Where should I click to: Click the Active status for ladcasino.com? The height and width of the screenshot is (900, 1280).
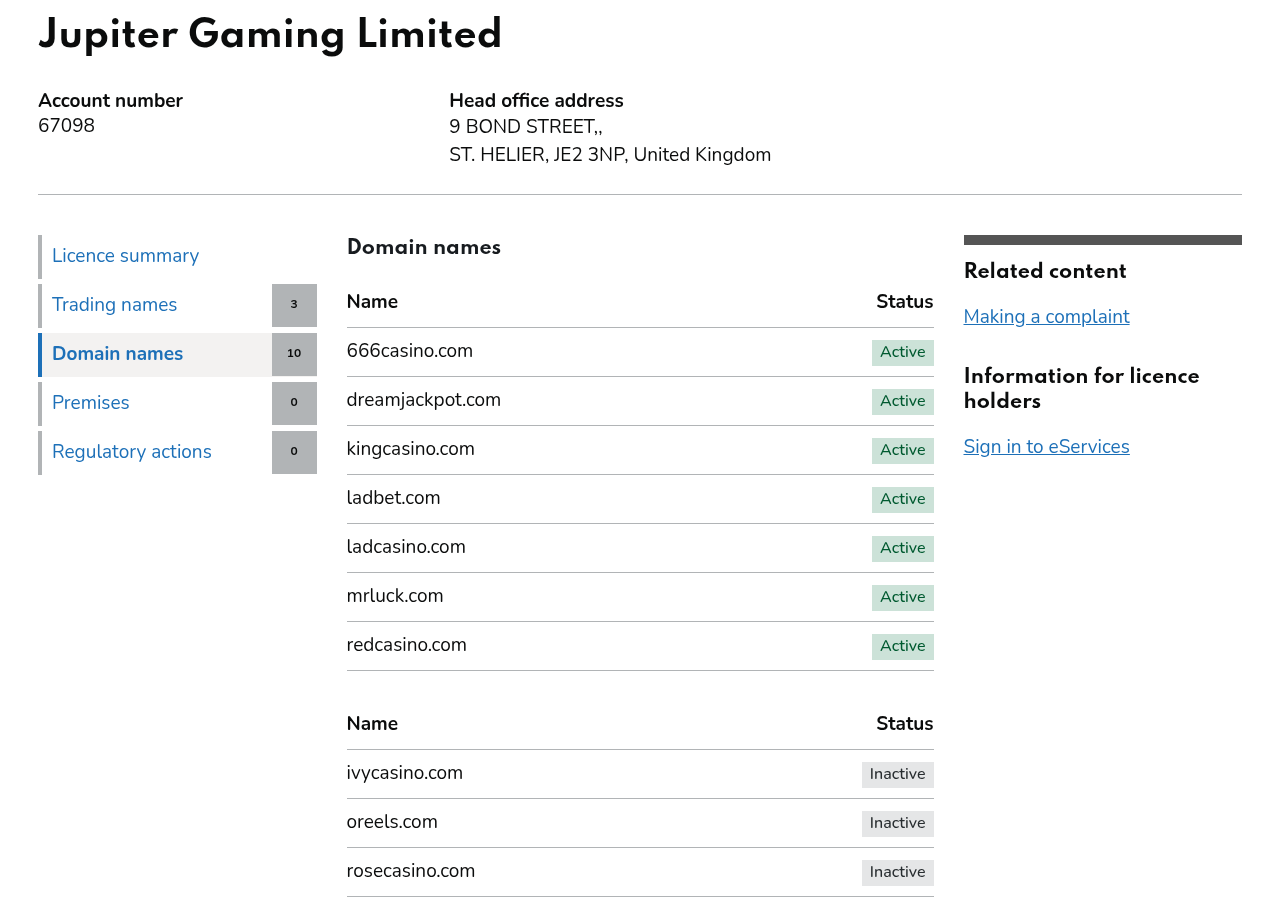coord(903,549)
